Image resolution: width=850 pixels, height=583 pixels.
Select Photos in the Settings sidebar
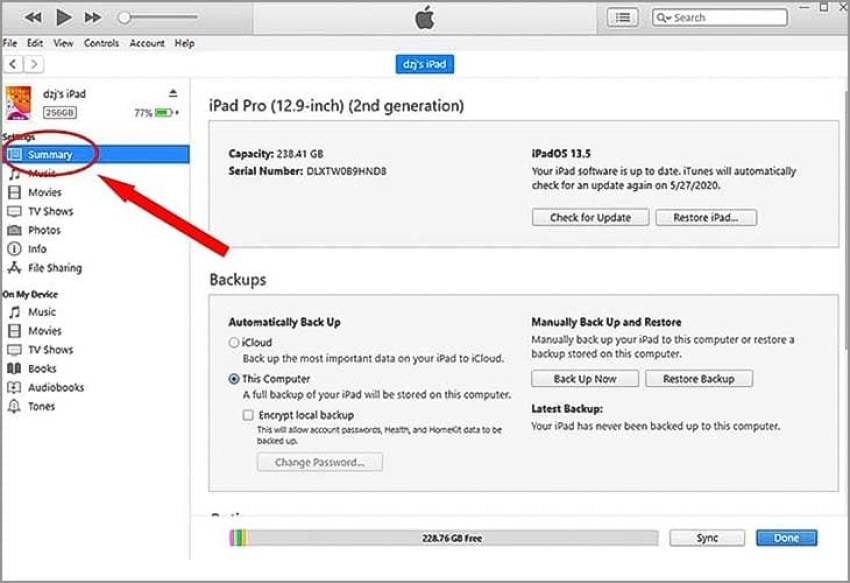[44, 230]
